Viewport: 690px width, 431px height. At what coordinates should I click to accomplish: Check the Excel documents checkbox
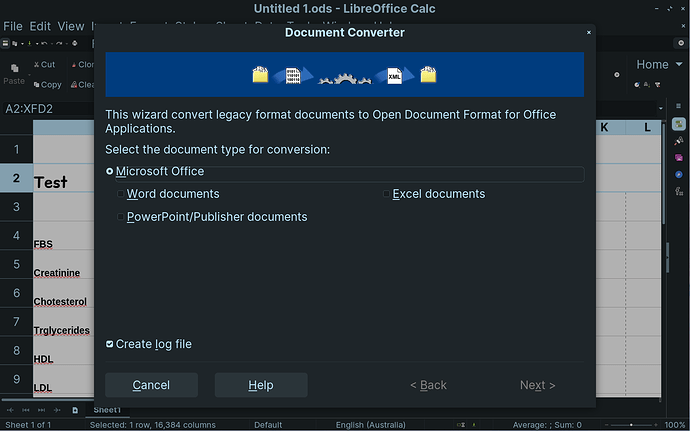click(x=386, y=194)
